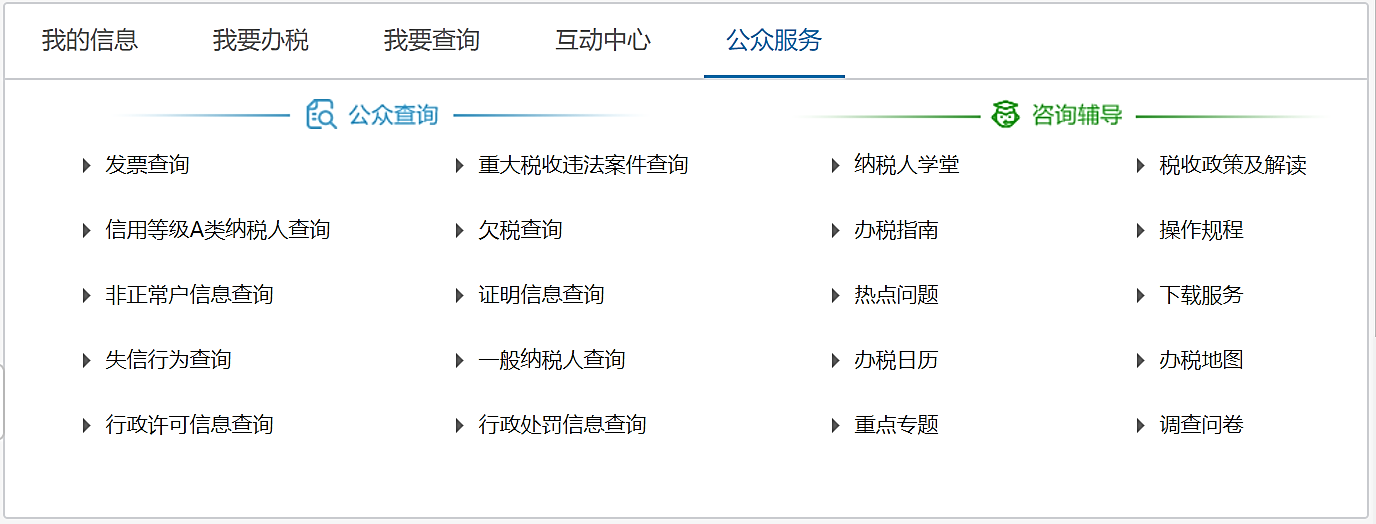The image size is (1376, 524).
Task: Click the triangle marker before 欠税查询
Action: pyautogui.click(x=460, y=231)
